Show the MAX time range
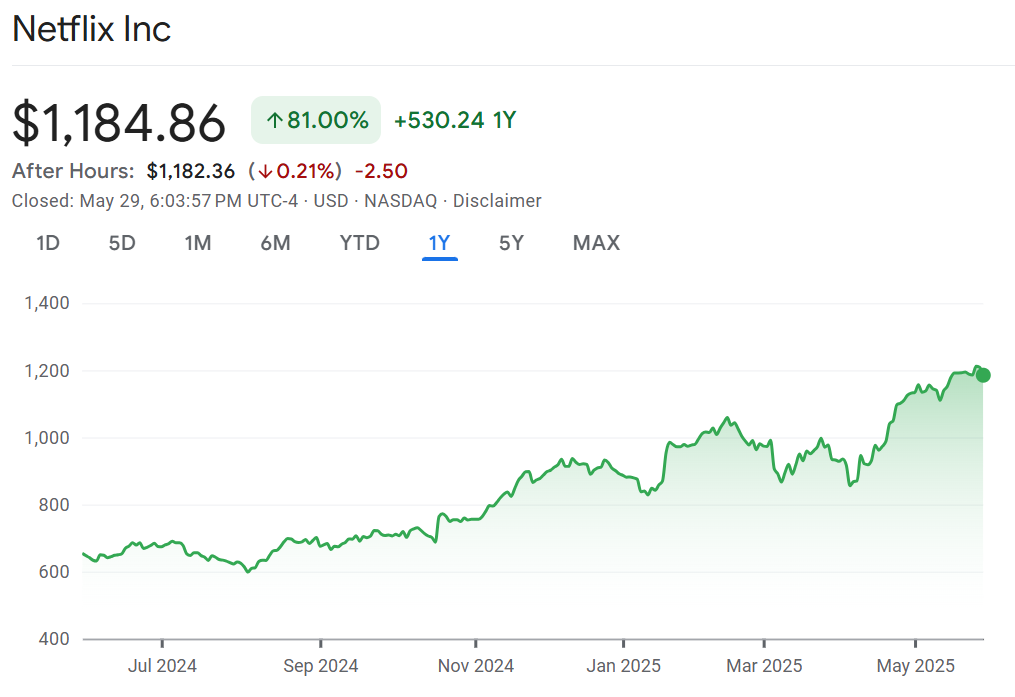 [596, 243]
